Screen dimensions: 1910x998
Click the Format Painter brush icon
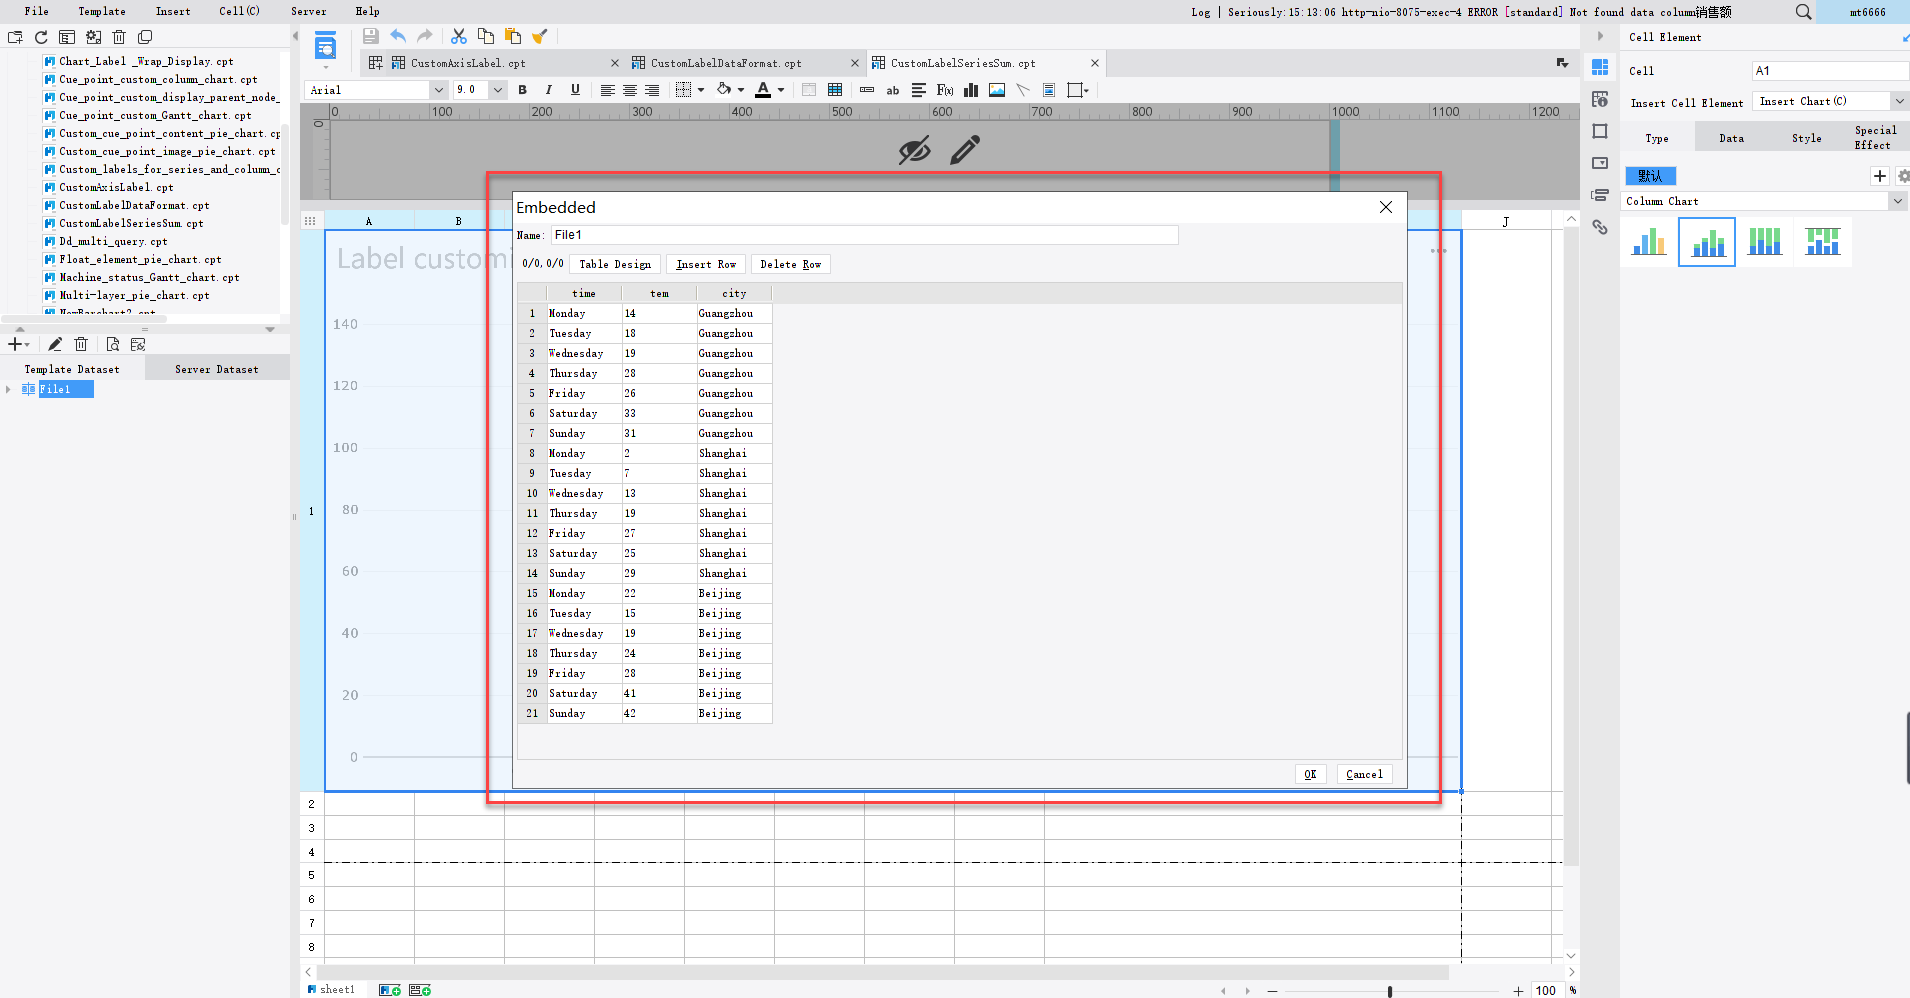[539, 35]
